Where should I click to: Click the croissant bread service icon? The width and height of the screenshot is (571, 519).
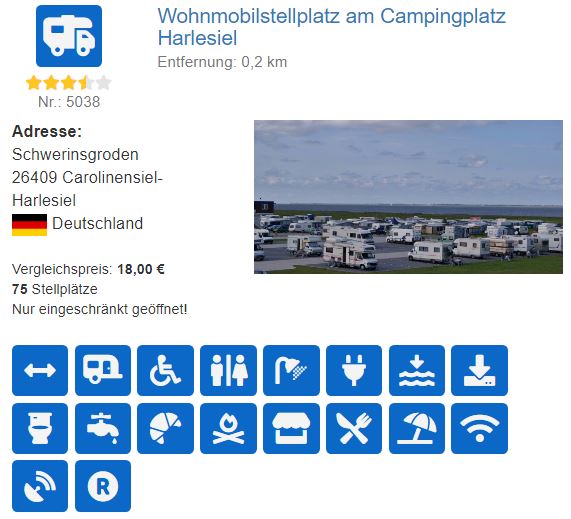(165, 428)
